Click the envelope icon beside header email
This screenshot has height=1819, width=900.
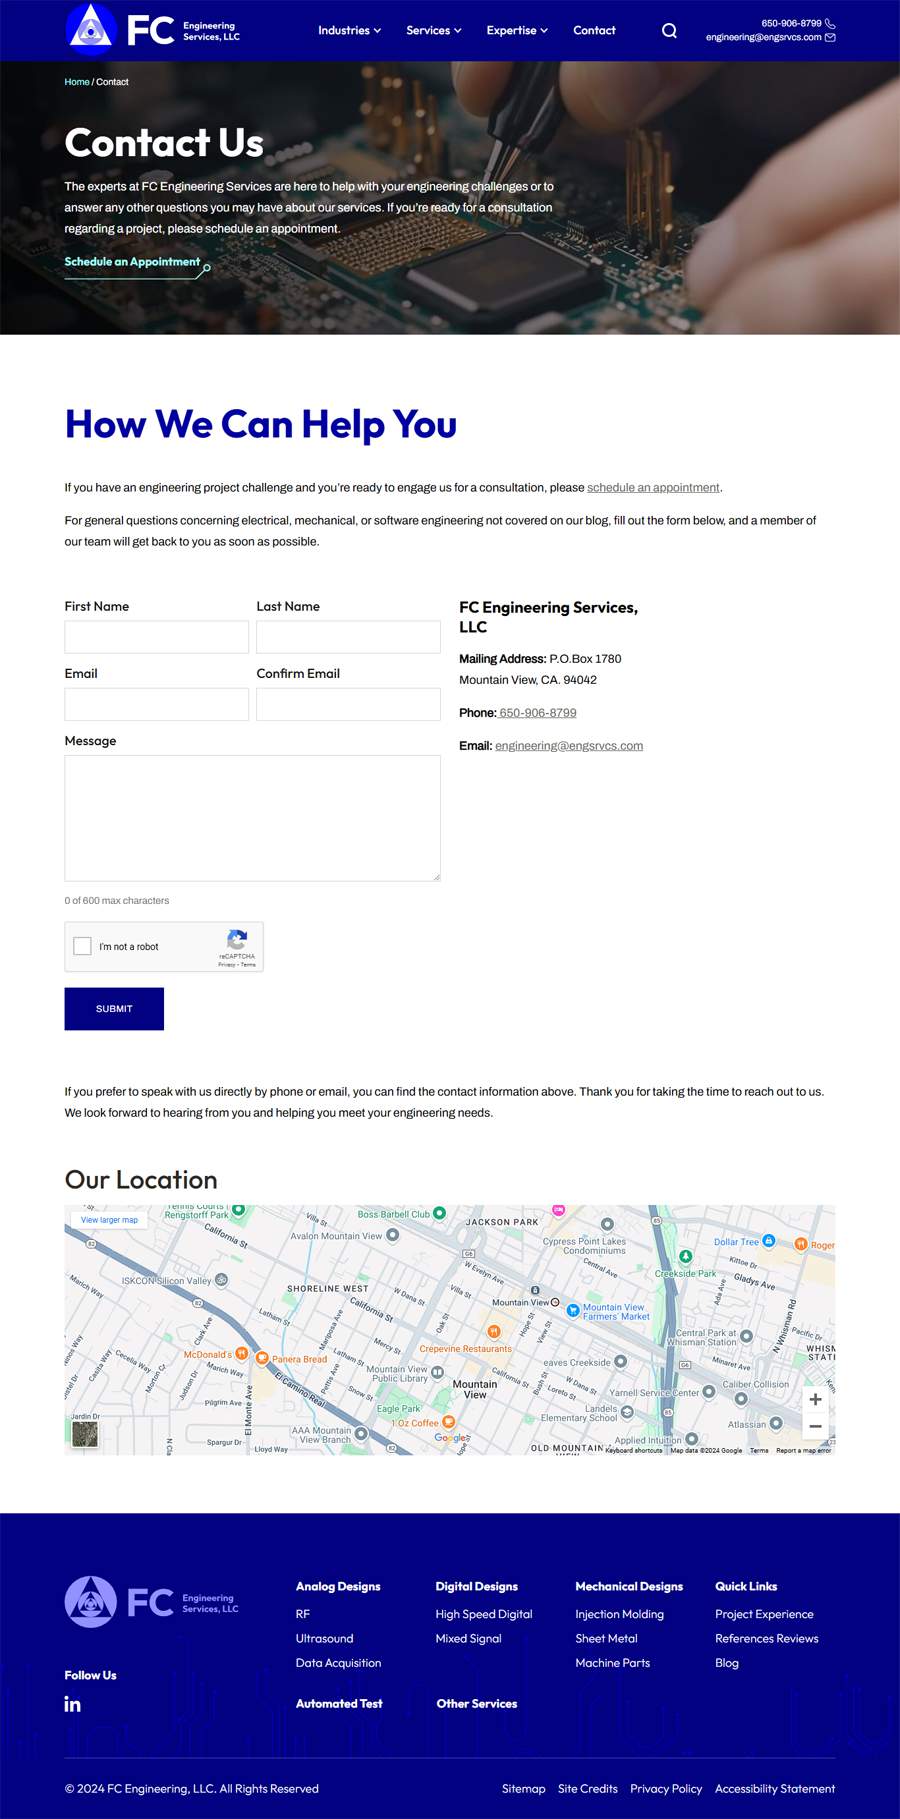(x=830, y=38)
